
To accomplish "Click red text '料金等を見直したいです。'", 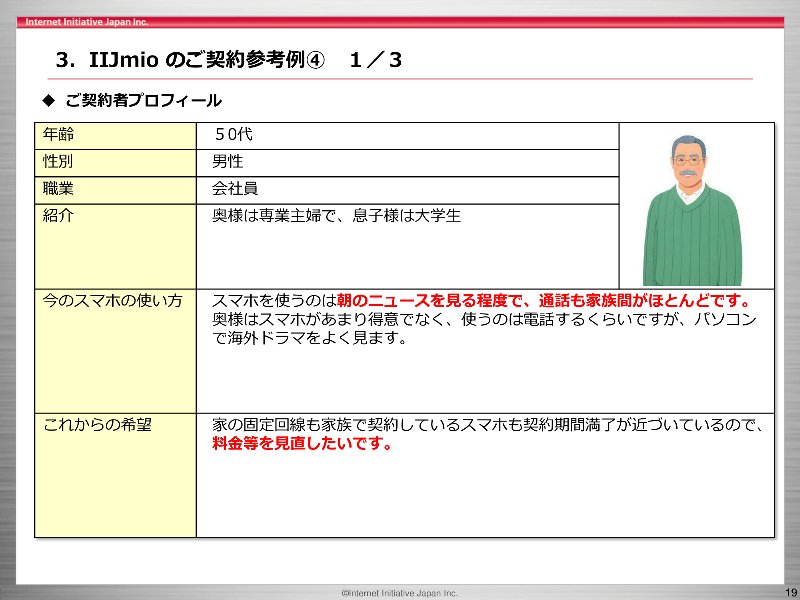I will pos(302,443).
